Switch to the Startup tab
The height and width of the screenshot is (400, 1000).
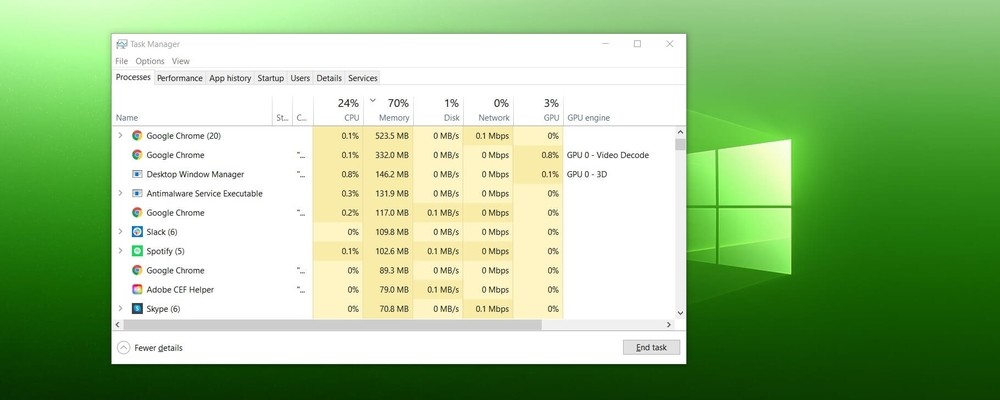click(x=270, y=78)
